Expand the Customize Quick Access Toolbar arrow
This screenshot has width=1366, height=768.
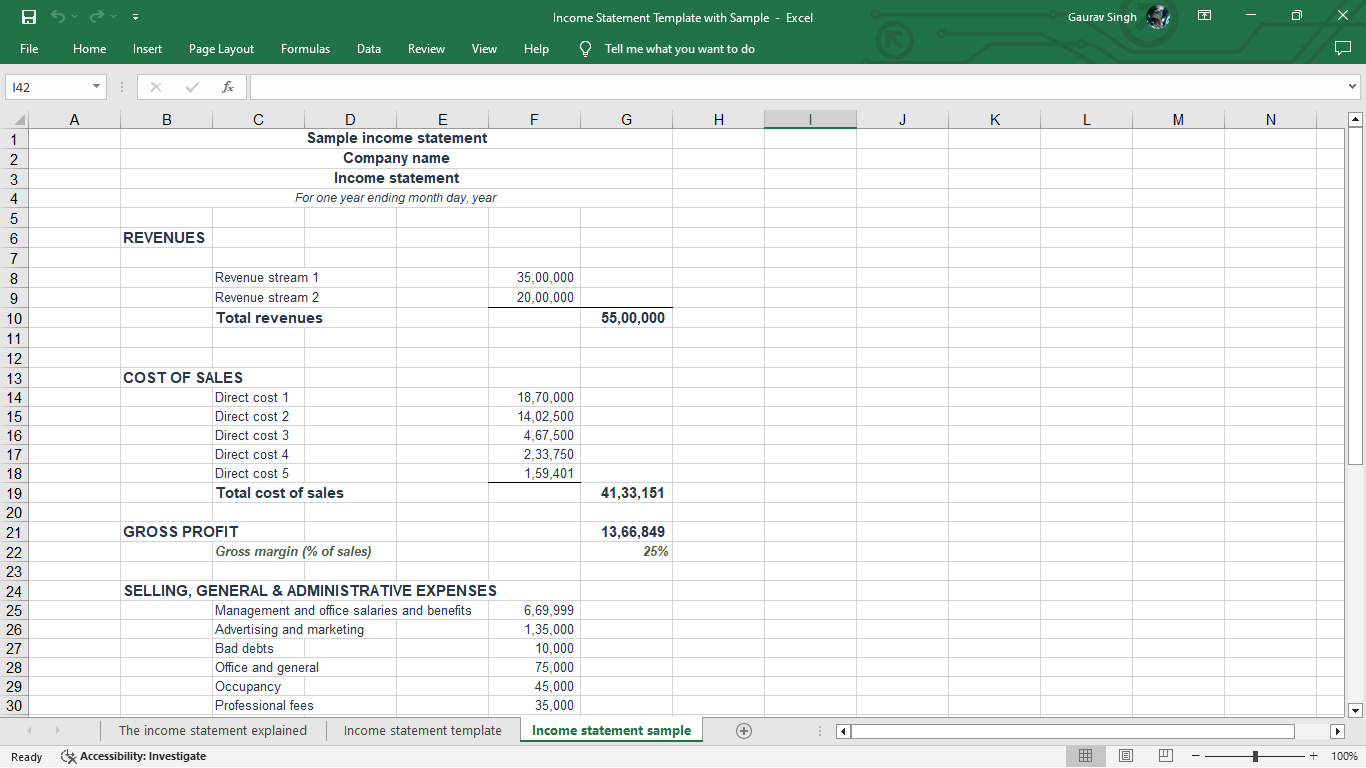(x=134, y=16)
